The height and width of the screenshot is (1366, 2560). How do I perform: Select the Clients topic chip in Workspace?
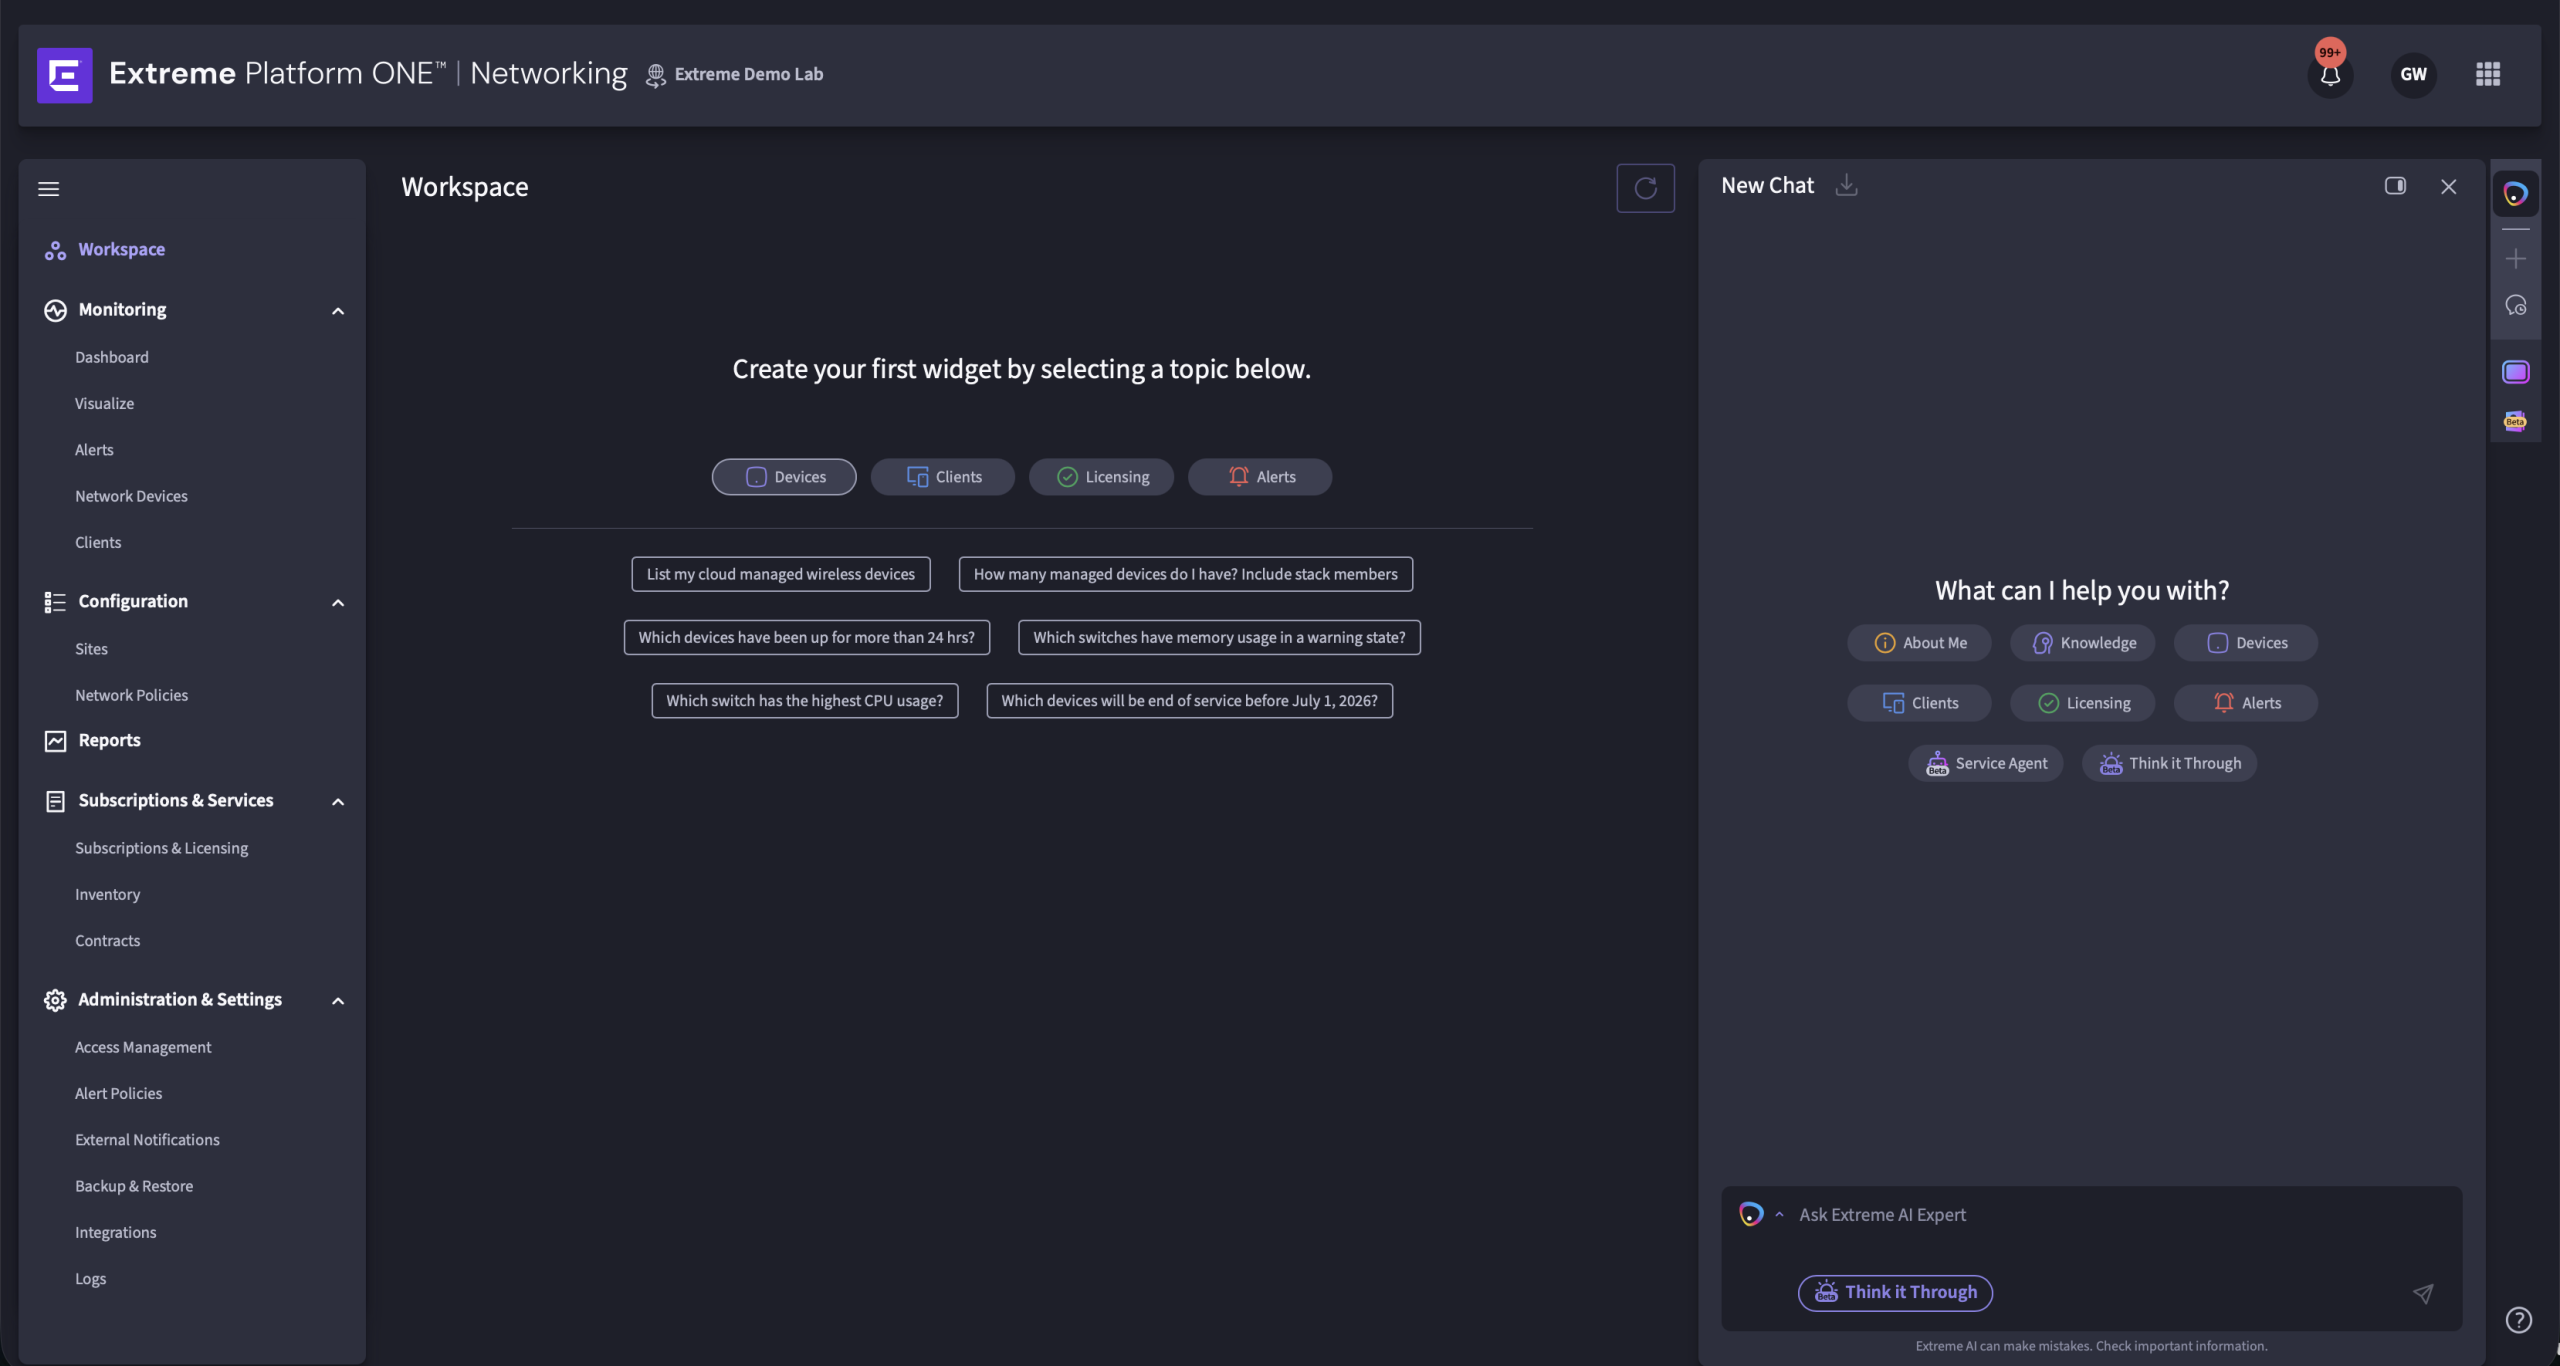943,477
